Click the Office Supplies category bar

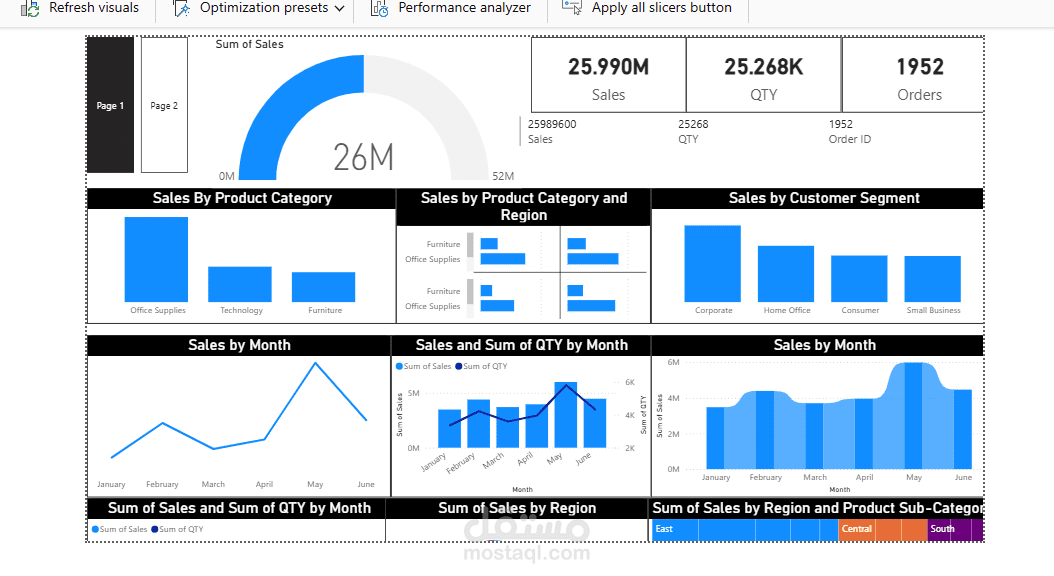156,259
